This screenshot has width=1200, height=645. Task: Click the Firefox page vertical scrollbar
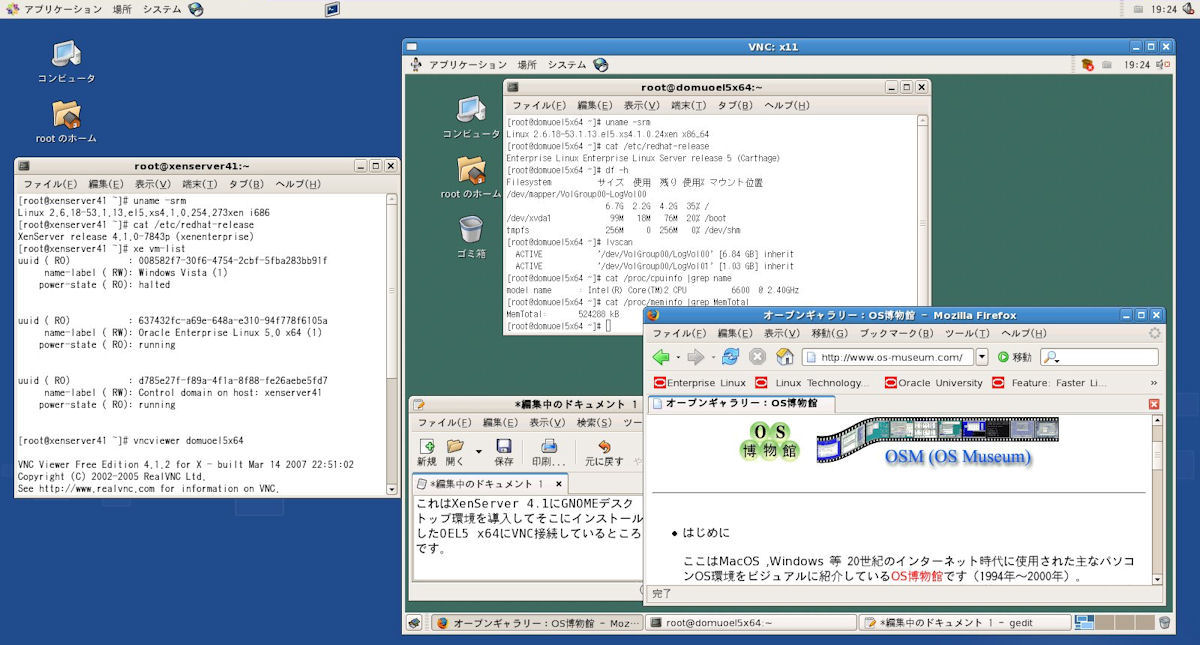[1158, 500]
